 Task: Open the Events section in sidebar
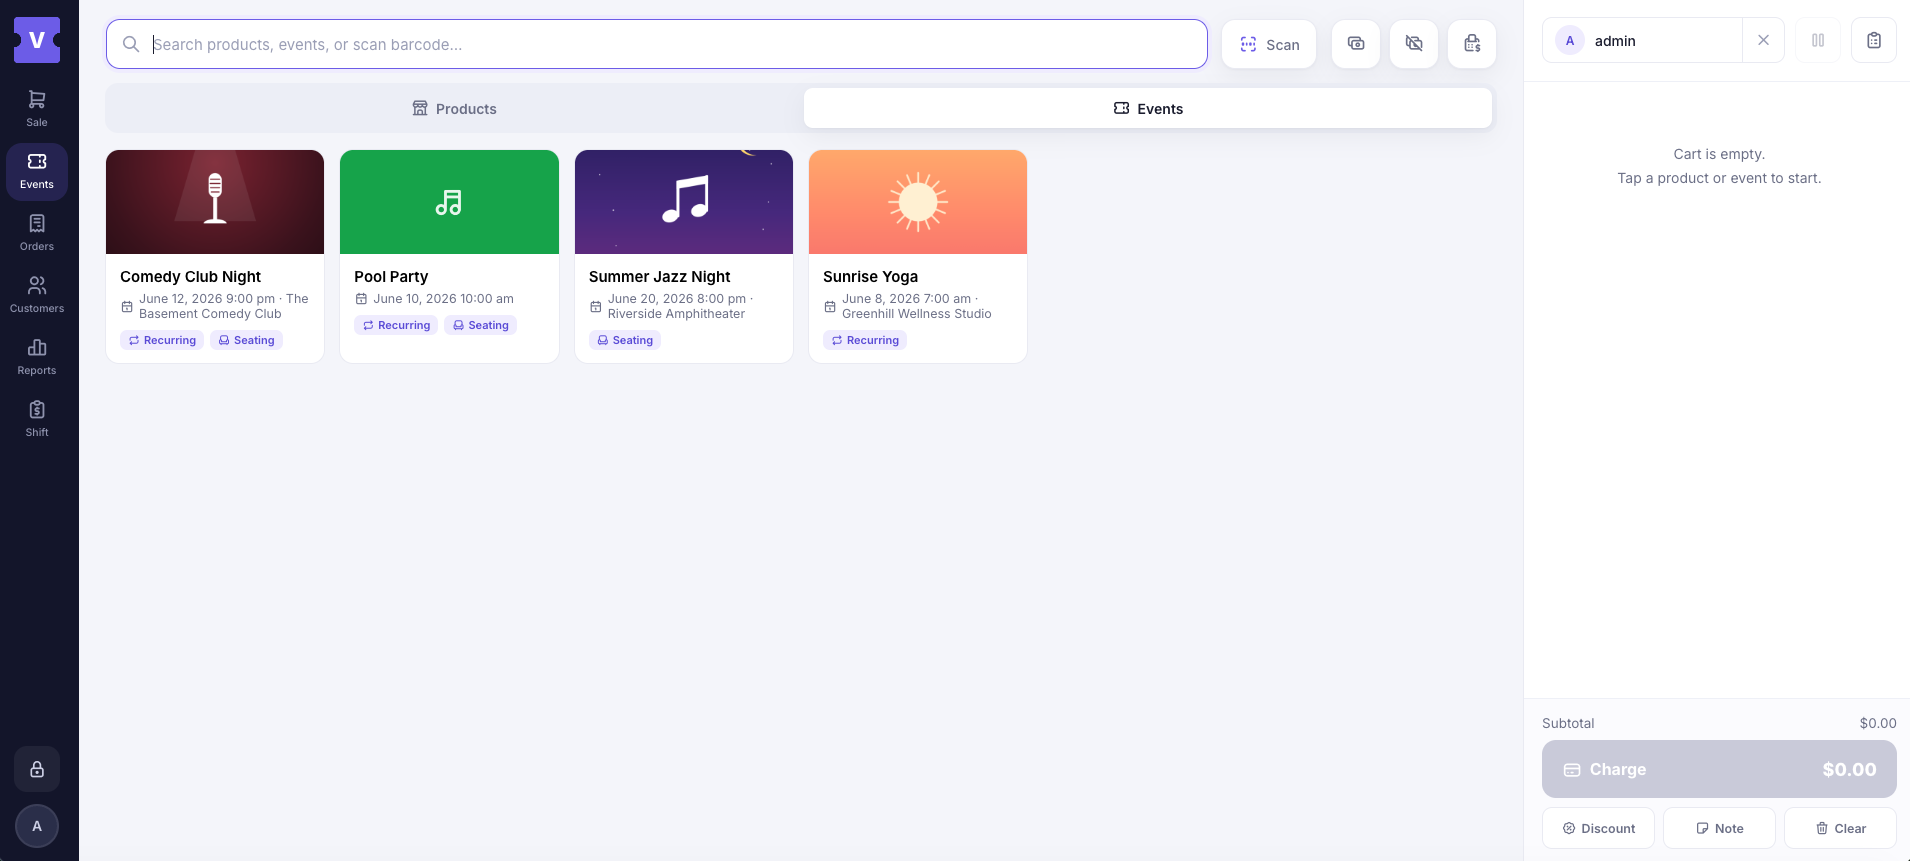(x=37, y=171)
